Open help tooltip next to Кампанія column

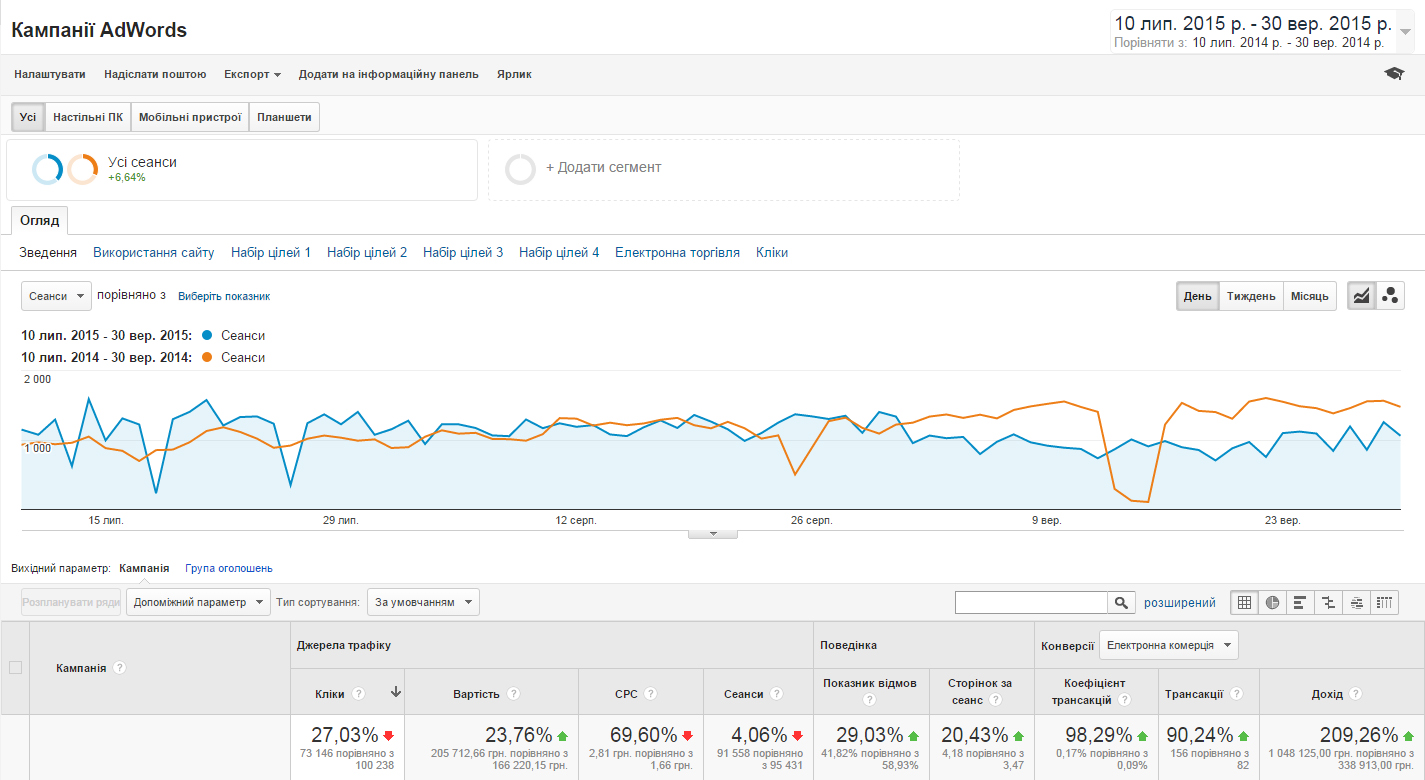point(120,668)
